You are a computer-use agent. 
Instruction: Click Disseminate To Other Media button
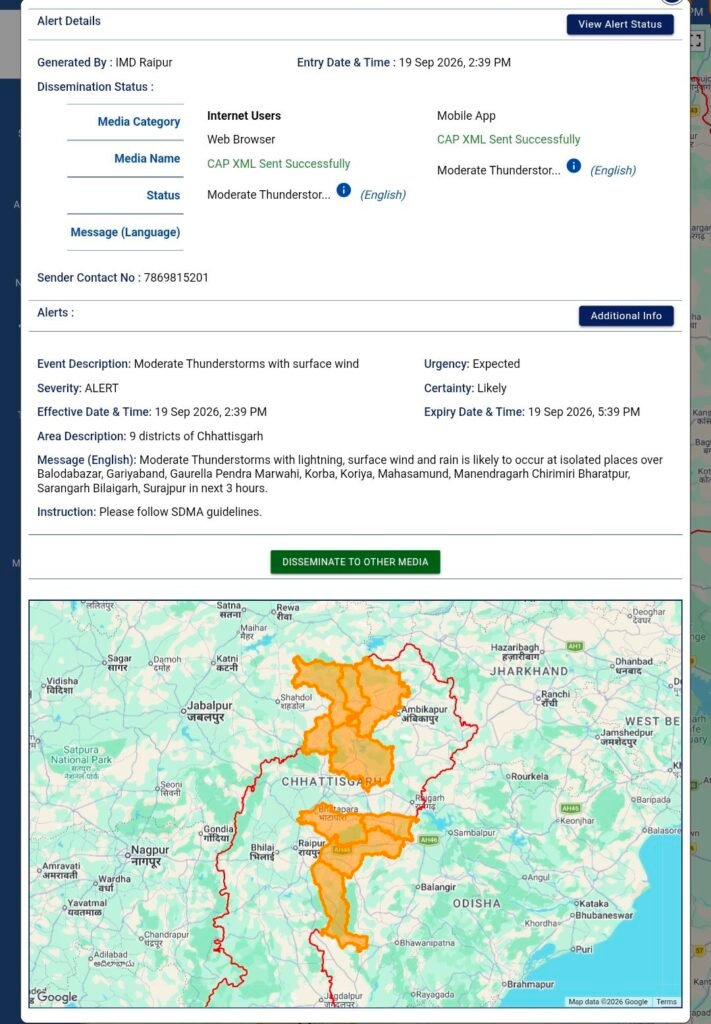tap(355, 562)
